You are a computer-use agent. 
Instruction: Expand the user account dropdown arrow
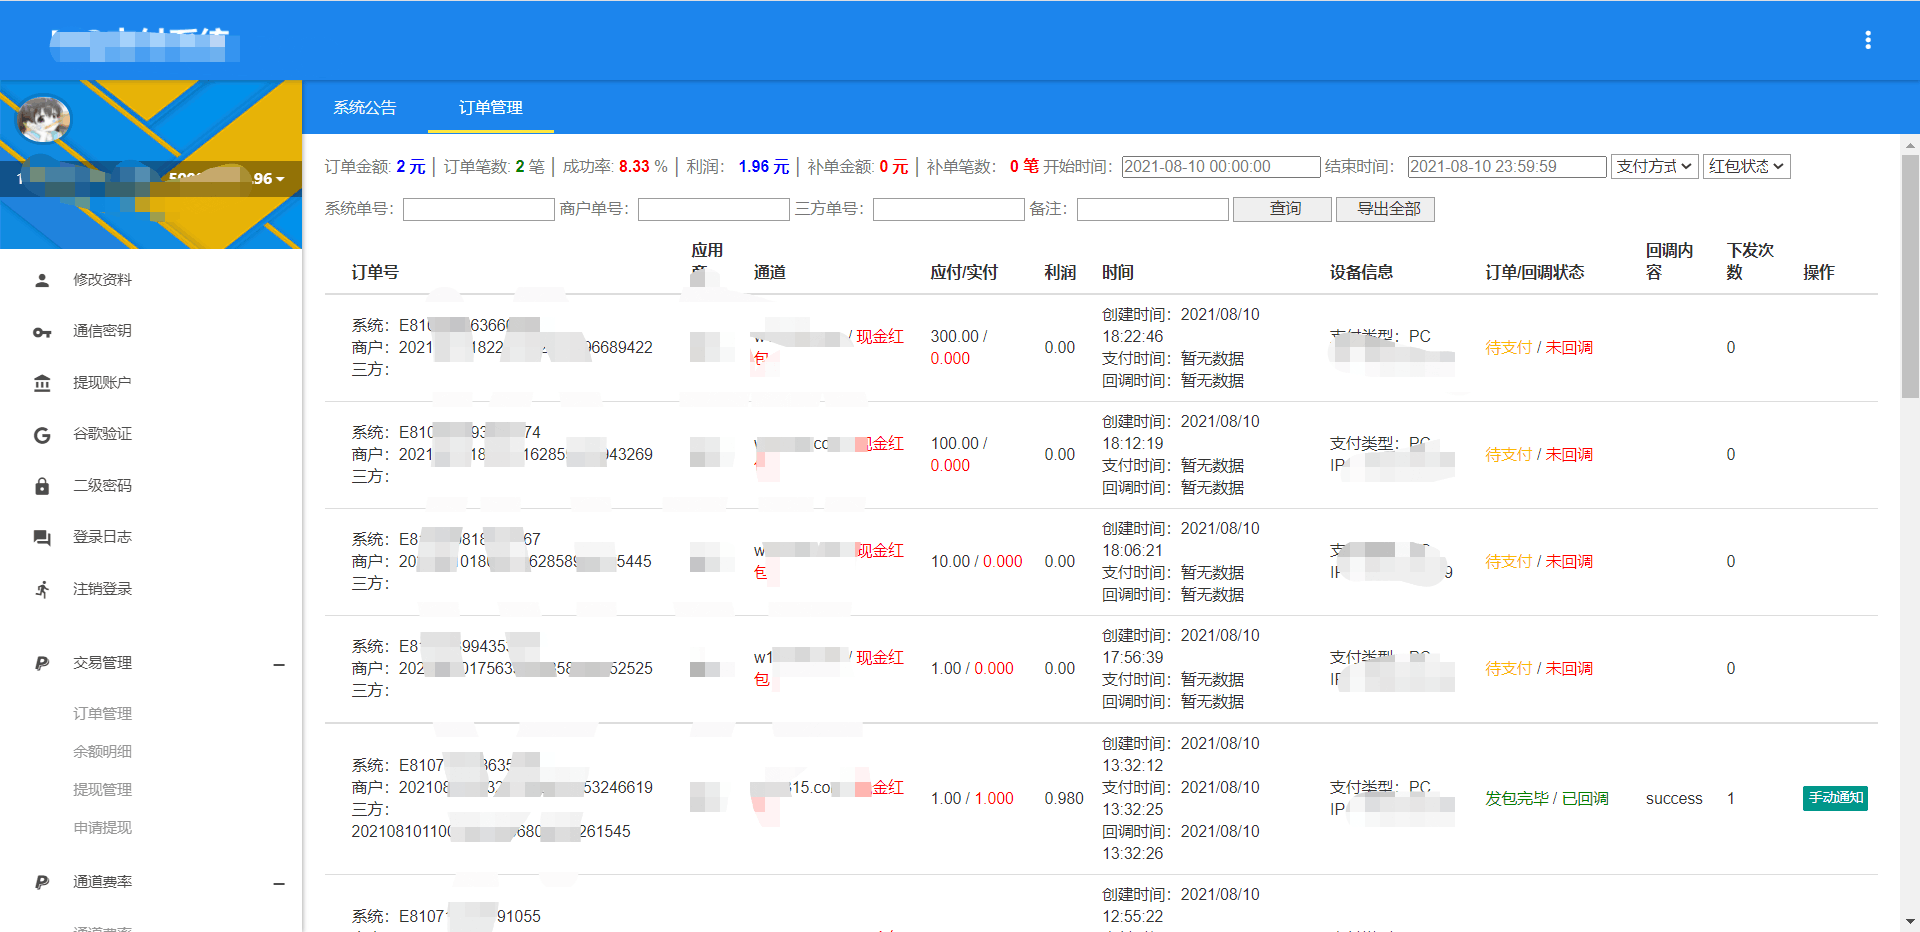280,179
